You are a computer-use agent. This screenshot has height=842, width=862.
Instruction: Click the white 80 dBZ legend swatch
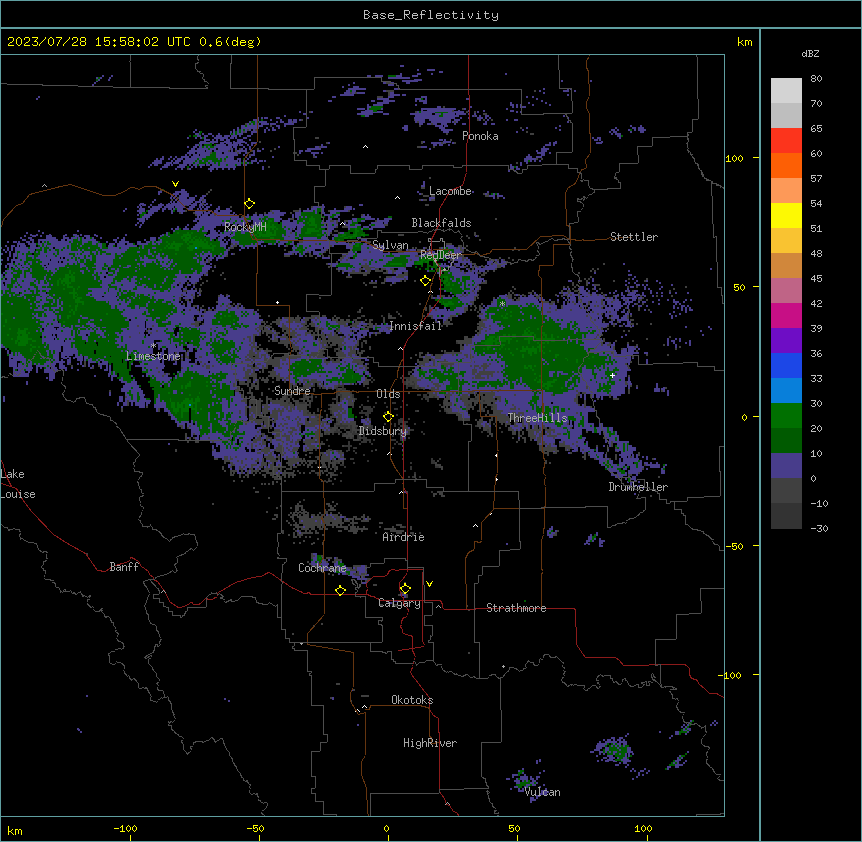click(x=786, y=91)
